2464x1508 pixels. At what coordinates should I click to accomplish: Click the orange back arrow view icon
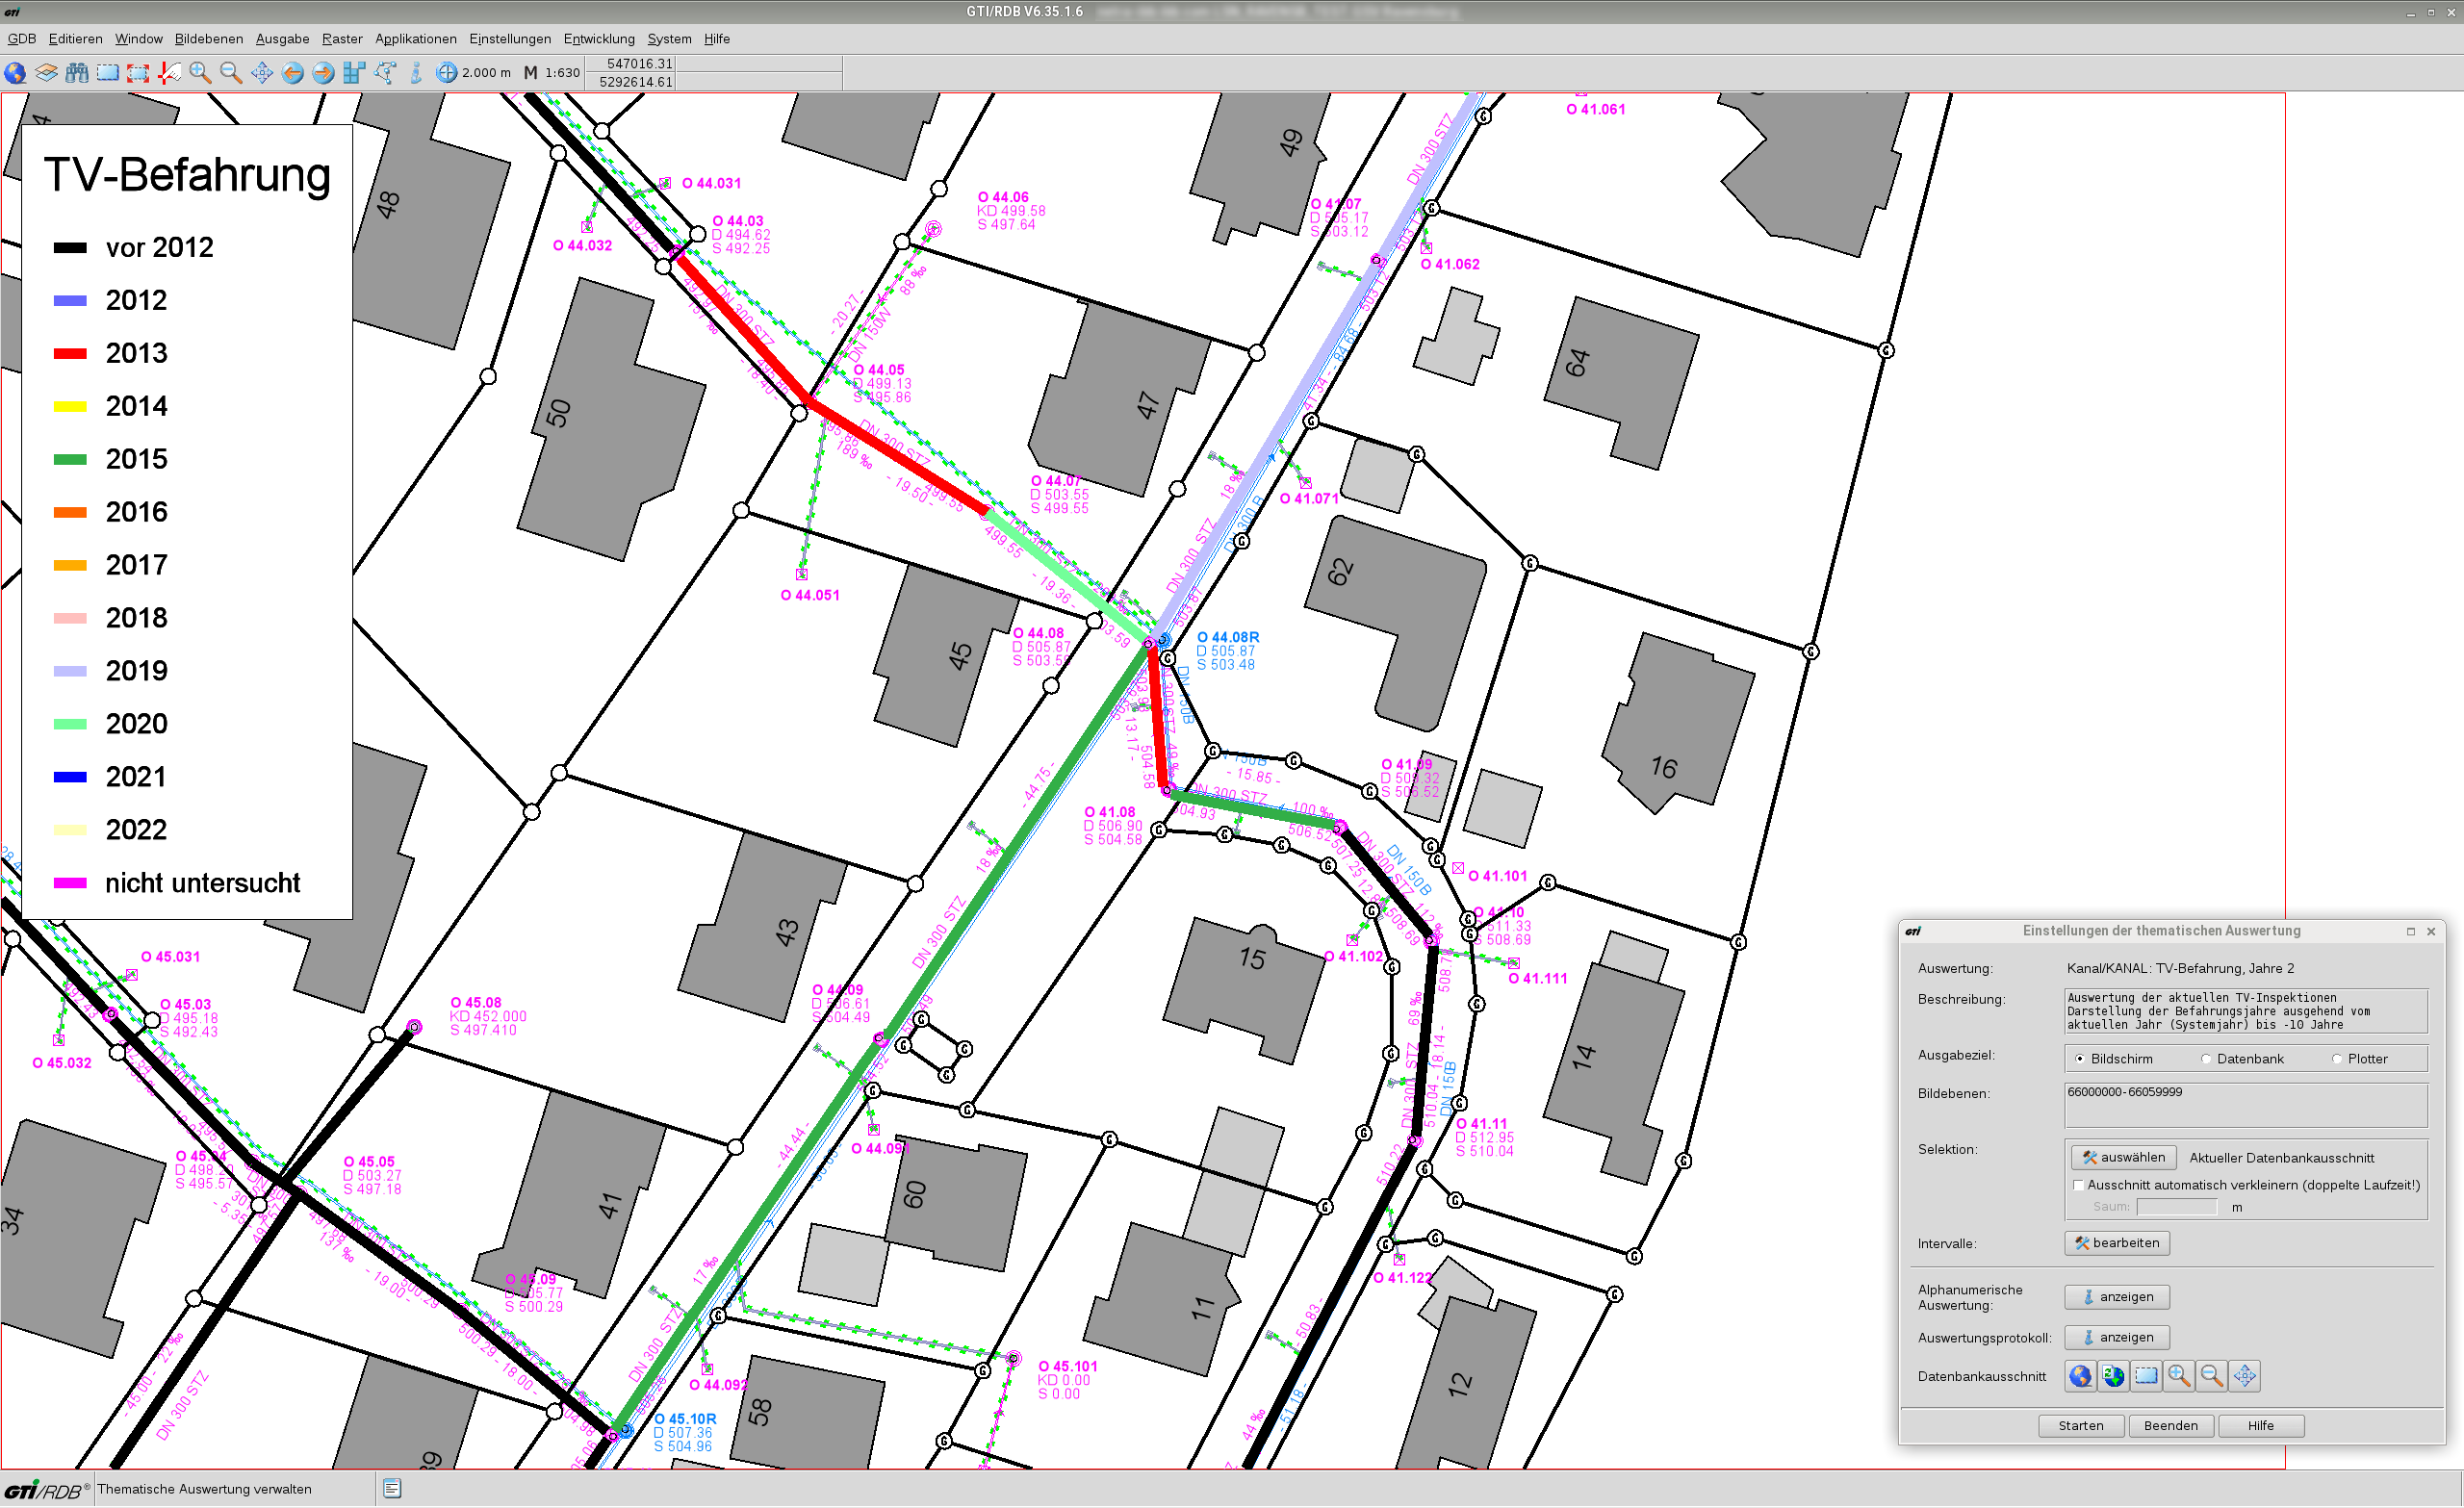pyautogui.click(x=292, y=73)
